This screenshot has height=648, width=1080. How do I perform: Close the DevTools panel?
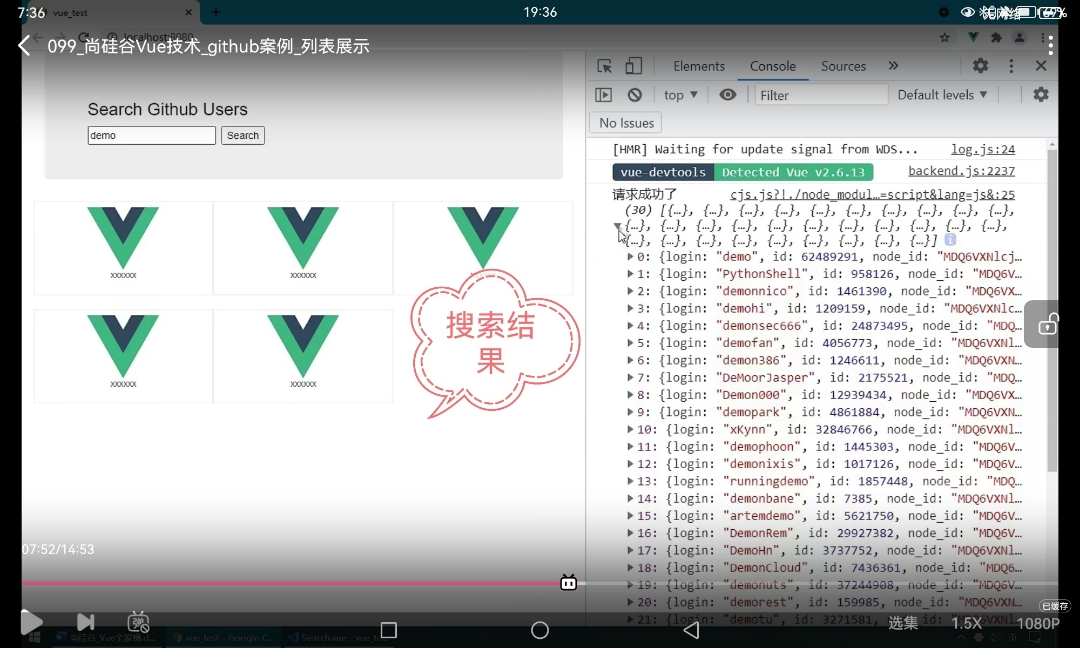click(1041, 65)
